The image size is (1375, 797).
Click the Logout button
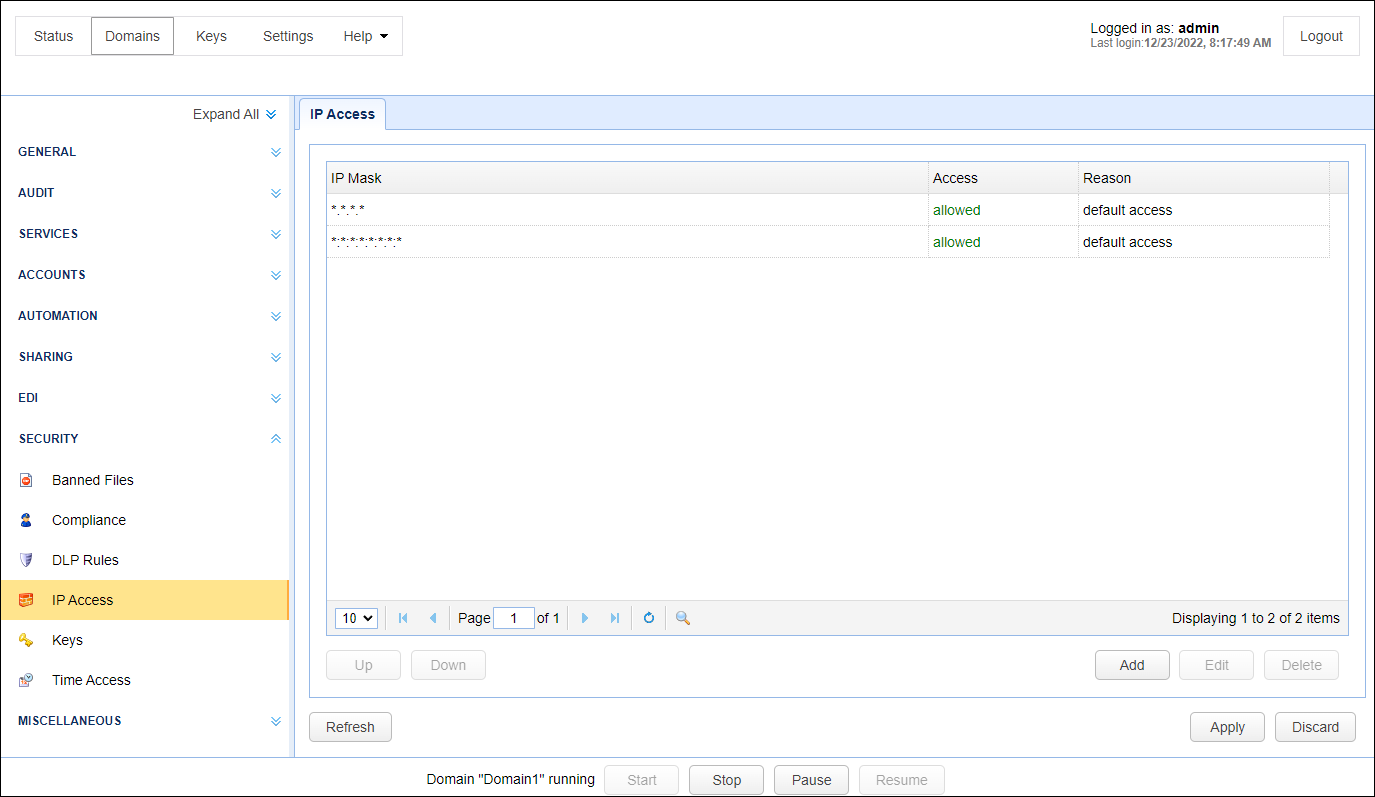click(x=1321, y=36)
